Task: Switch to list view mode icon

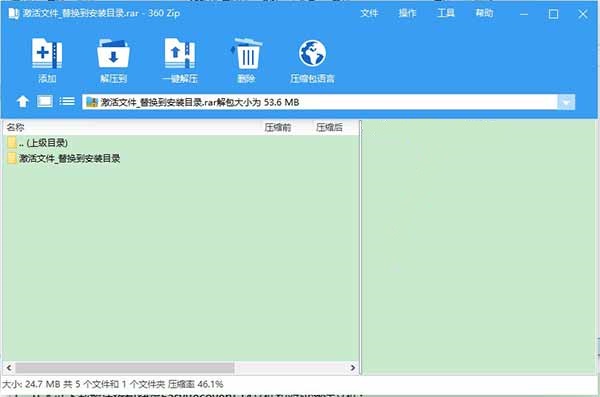Action: tap(67, 101)
